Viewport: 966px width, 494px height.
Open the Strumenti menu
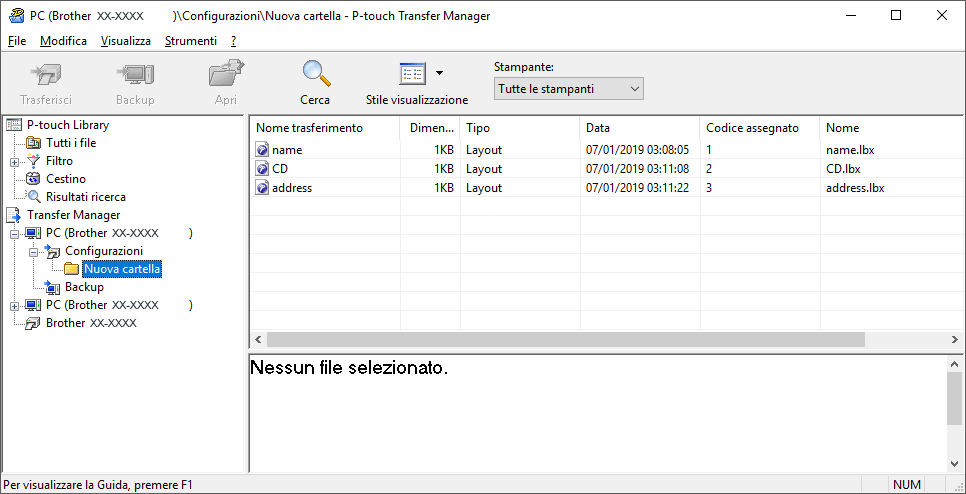190,41
